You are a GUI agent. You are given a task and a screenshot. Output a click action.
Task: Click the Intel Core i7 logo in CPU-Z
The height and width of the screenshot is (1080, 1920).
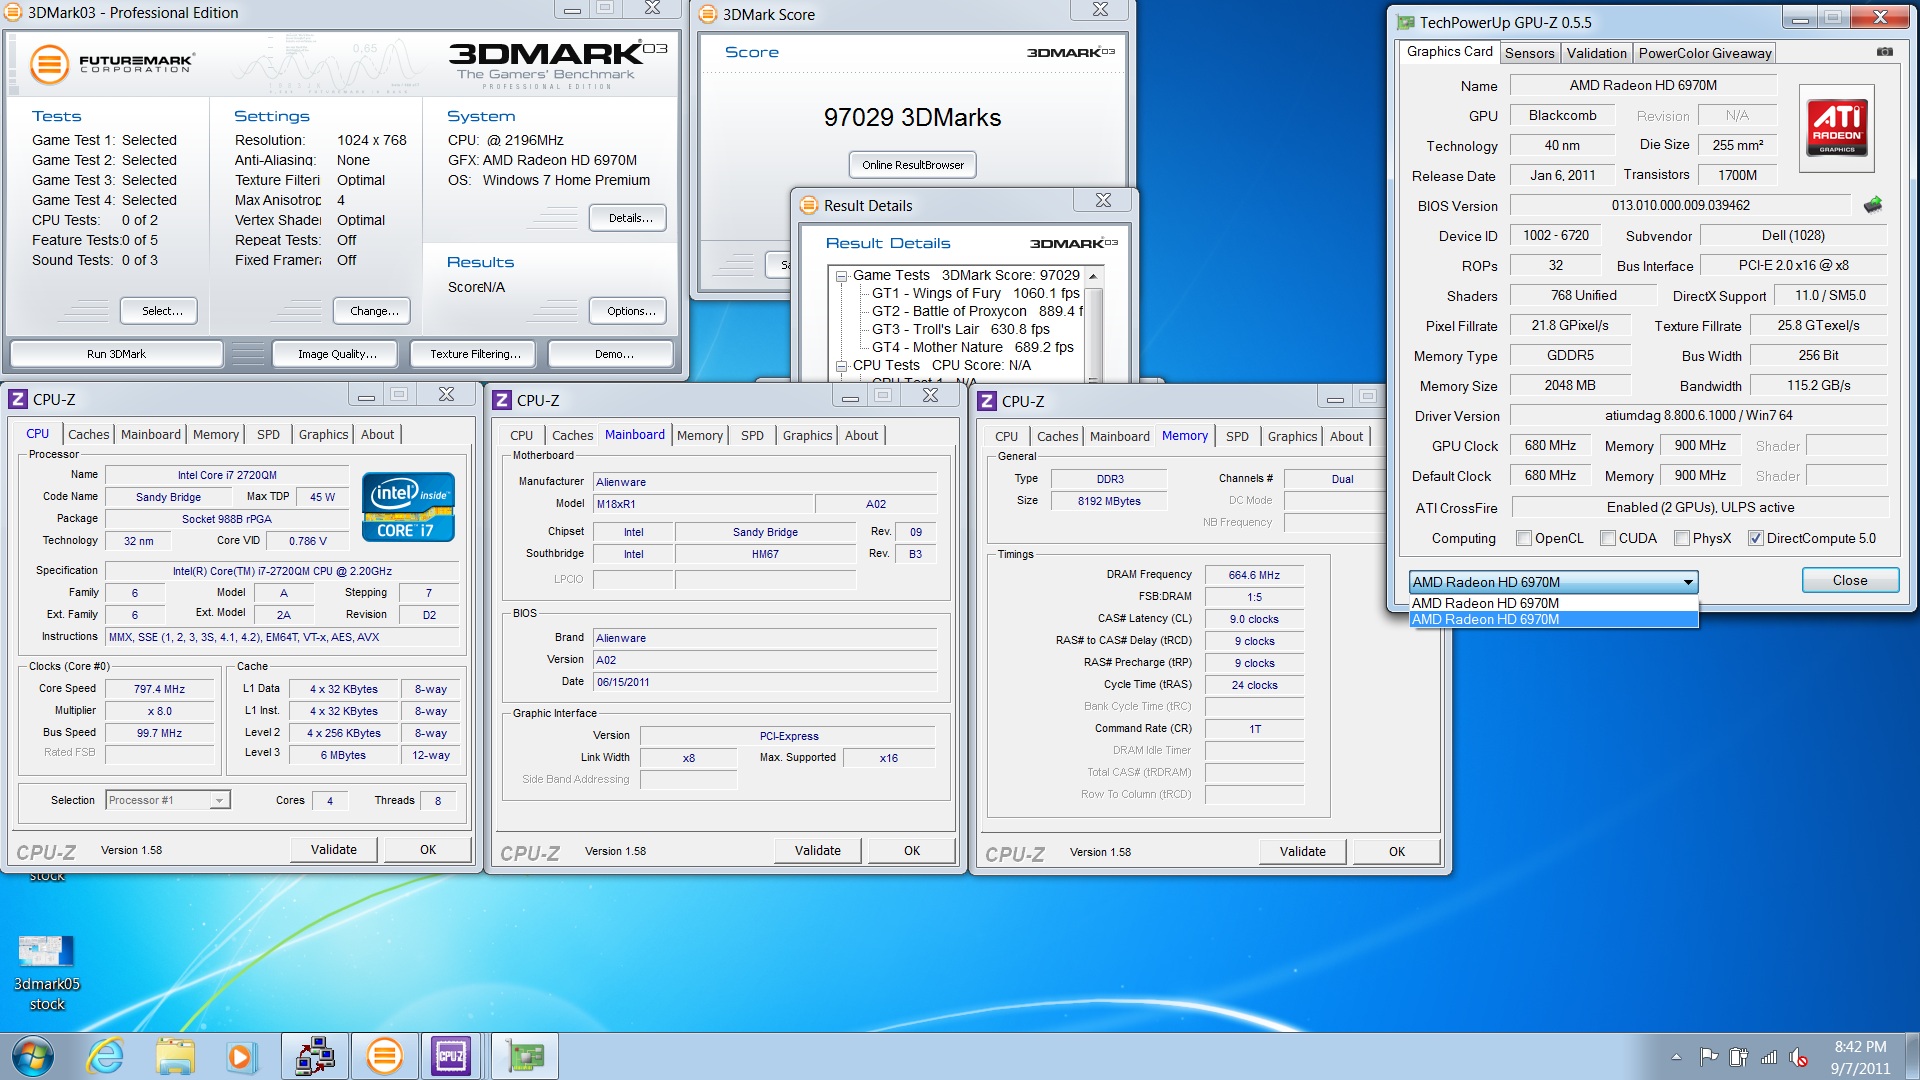[x=408, y=506]
